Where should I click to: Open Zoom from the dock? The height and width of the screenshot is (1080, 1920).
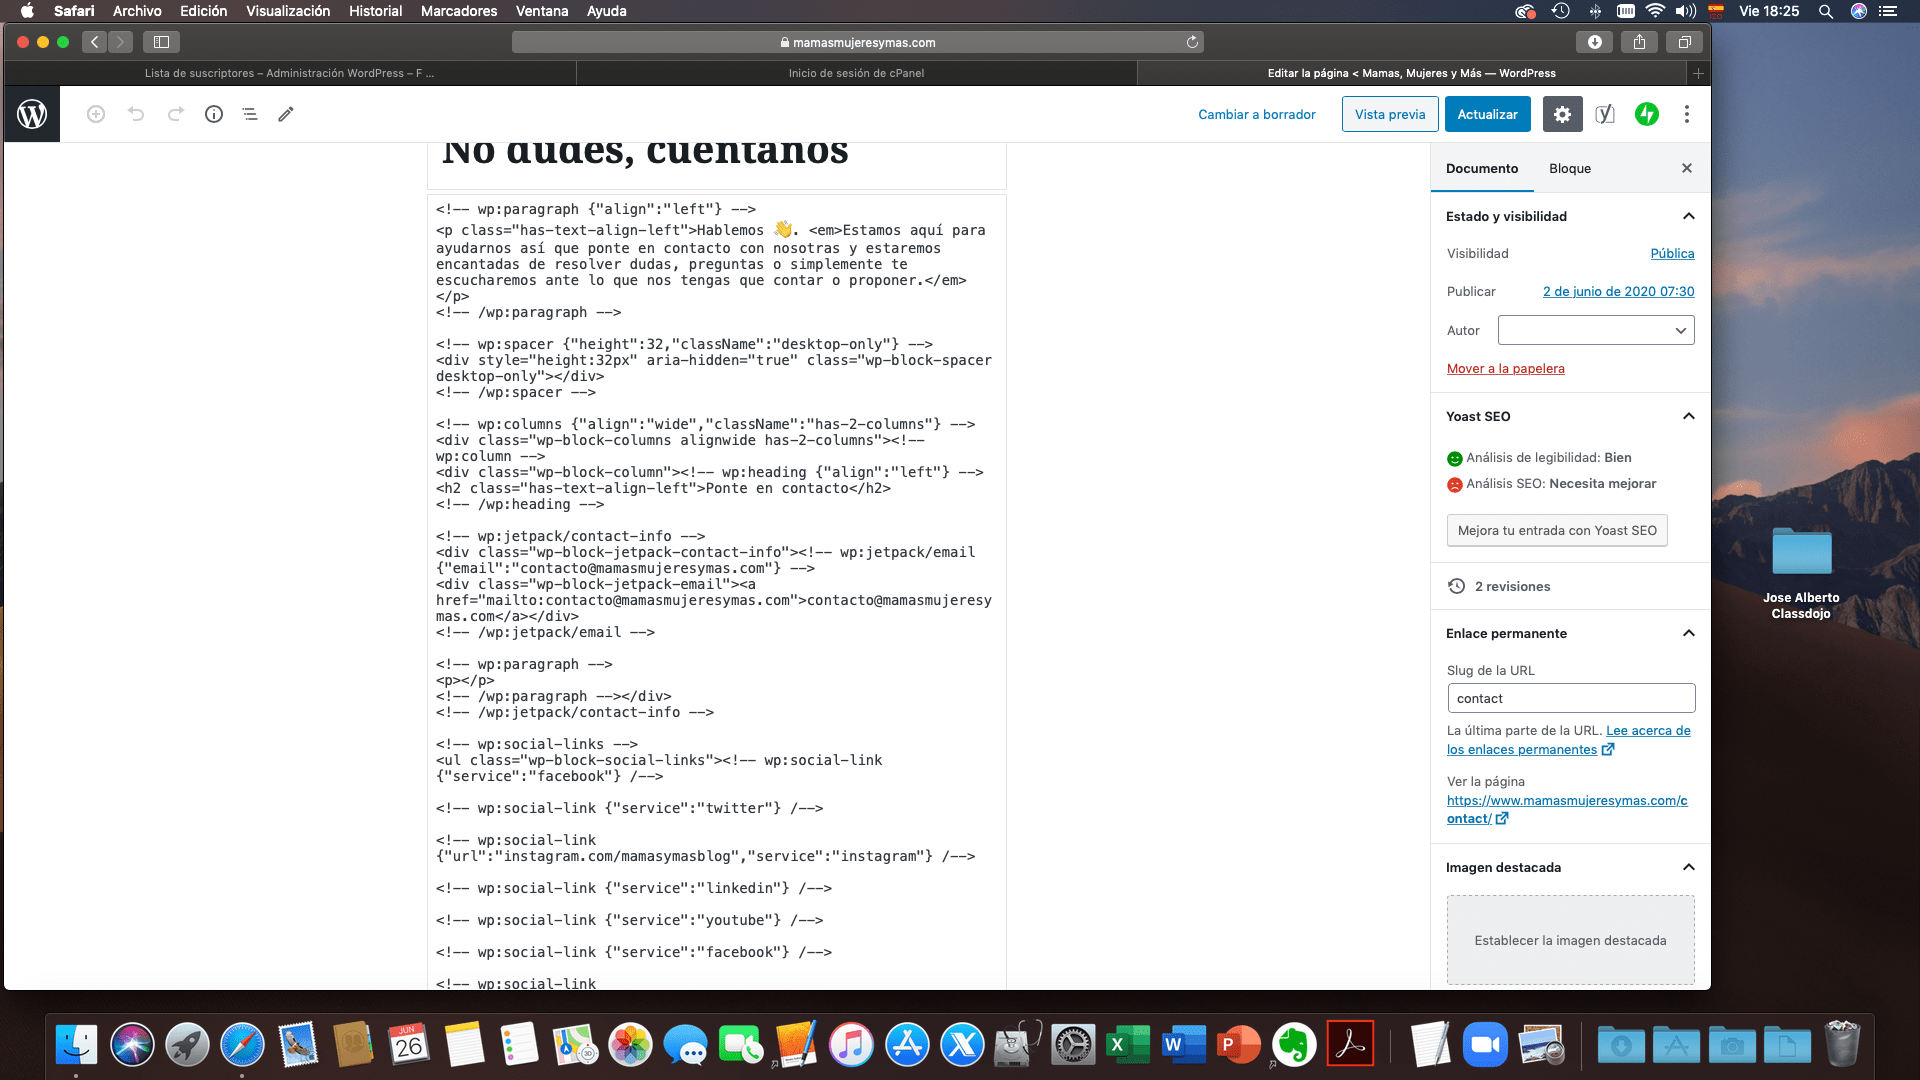click(x=1485, y=1045)
